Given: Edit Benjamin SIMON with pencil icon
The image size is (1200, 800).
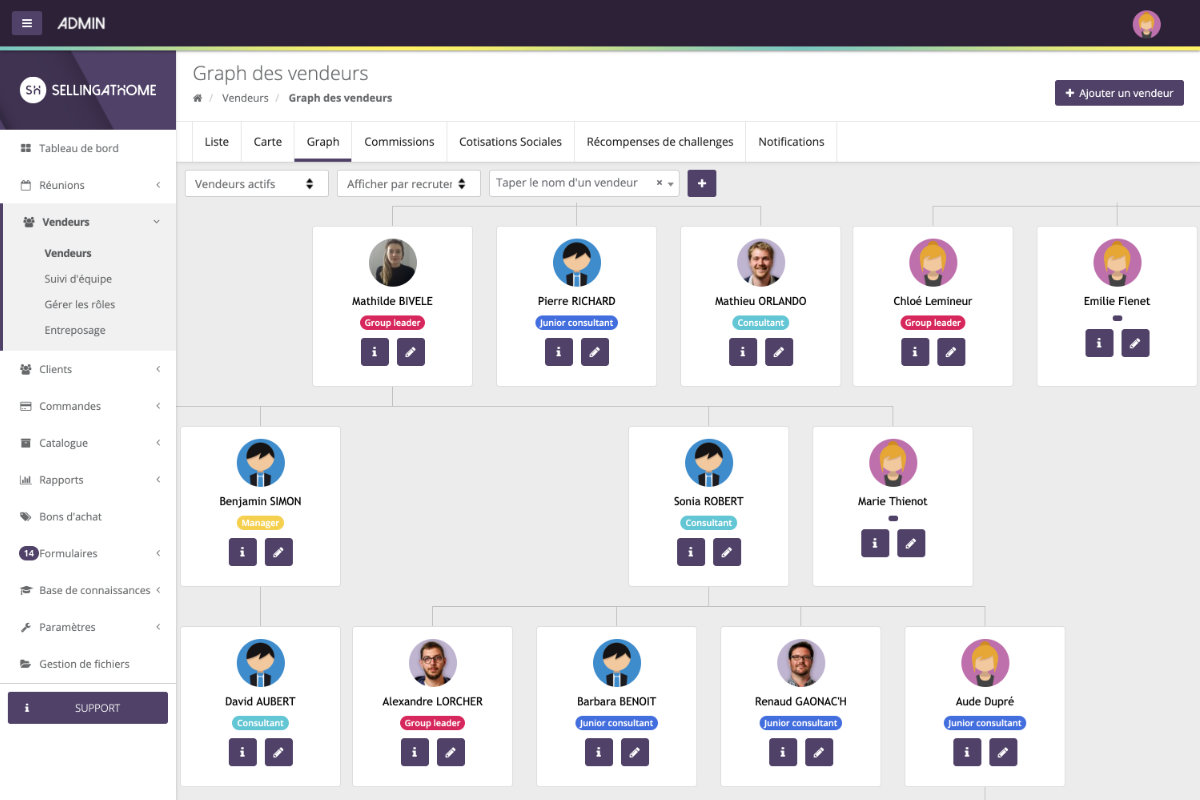Looking at the screenshot, I should click(x=279, y=552).
